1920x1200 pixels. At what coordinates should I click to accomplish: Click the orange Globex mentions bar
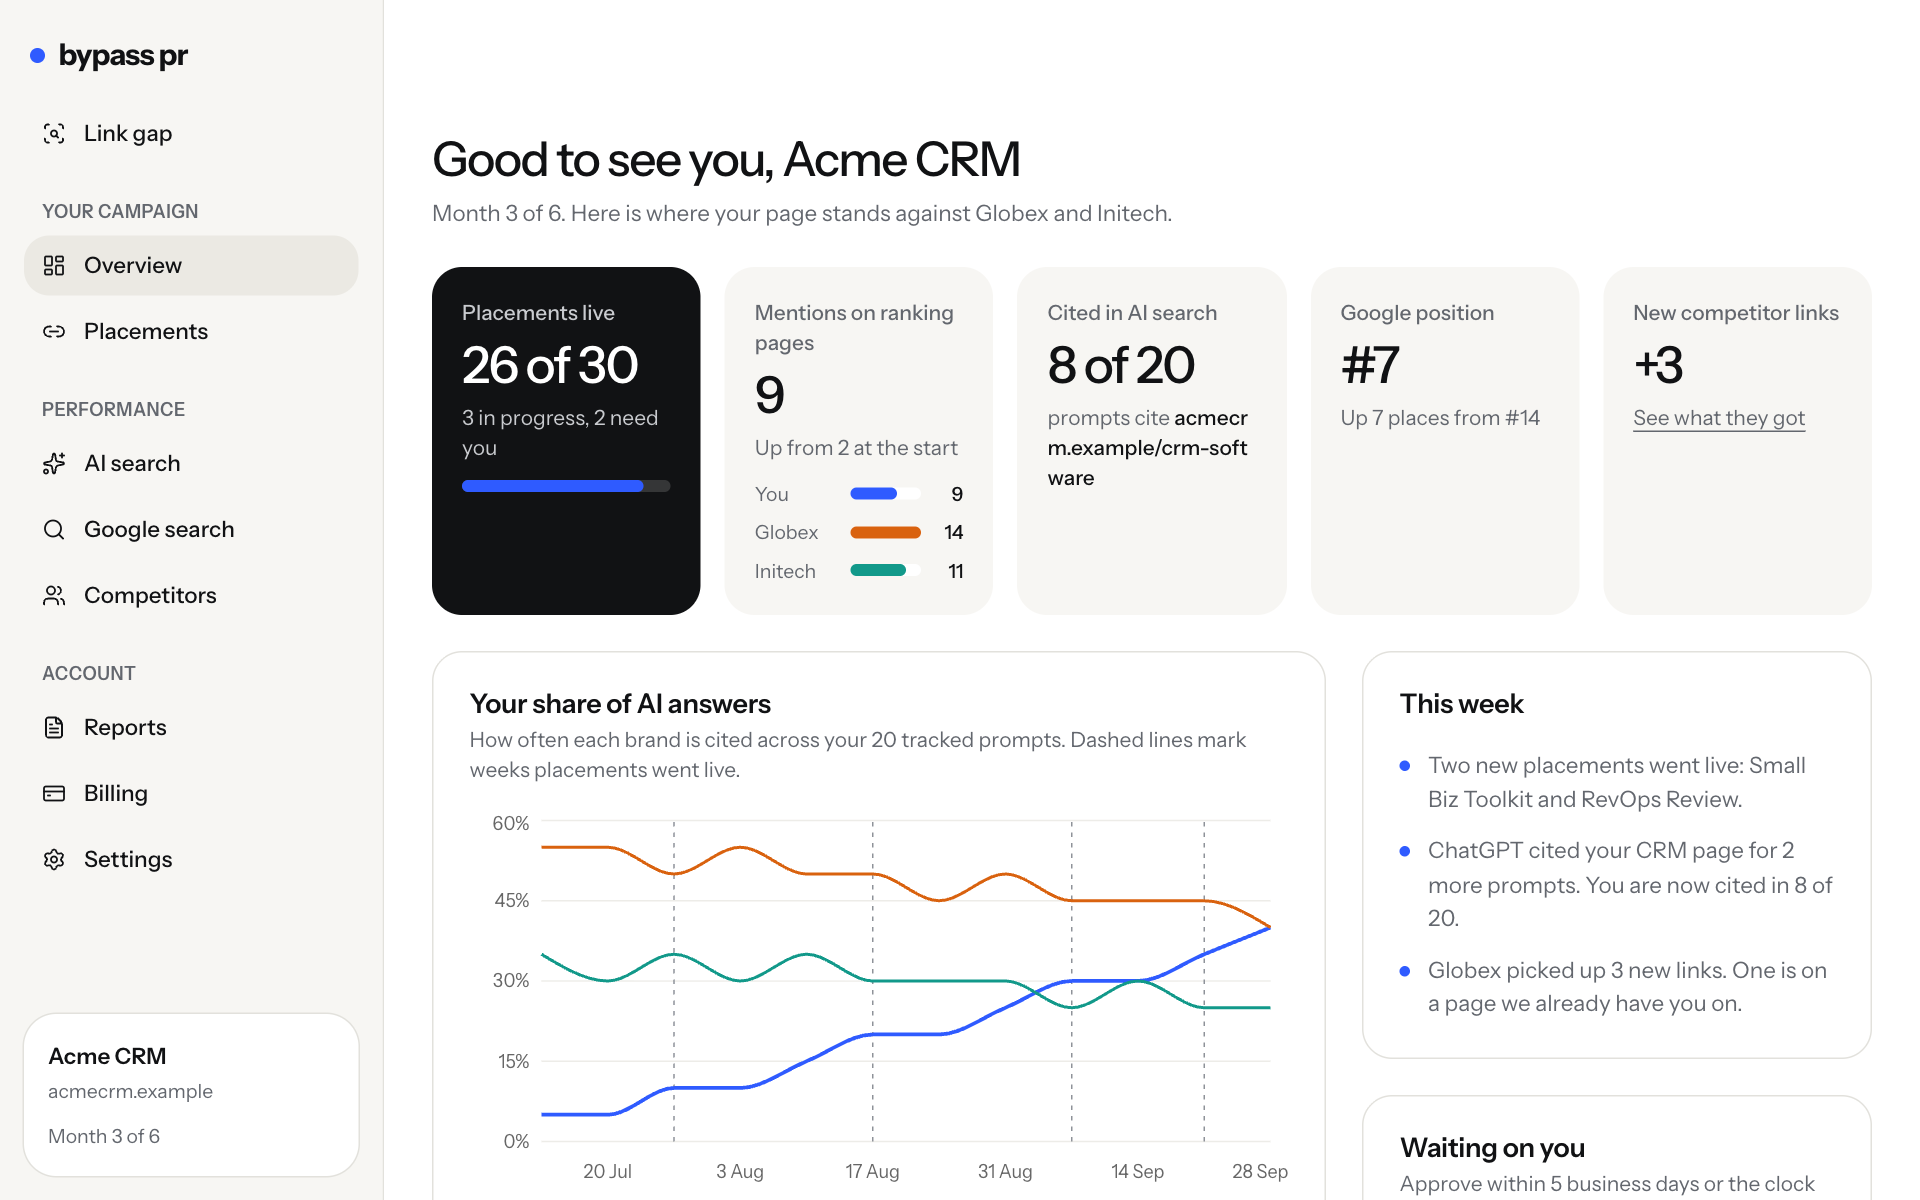tap(885, 532)
